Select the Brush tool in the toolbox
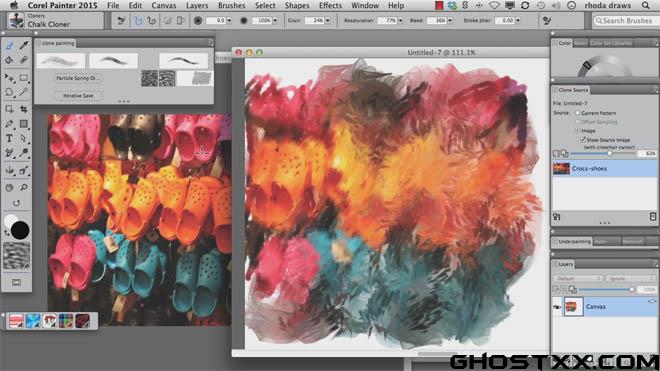This screenshot has height=371, width=660. point(9,45)
